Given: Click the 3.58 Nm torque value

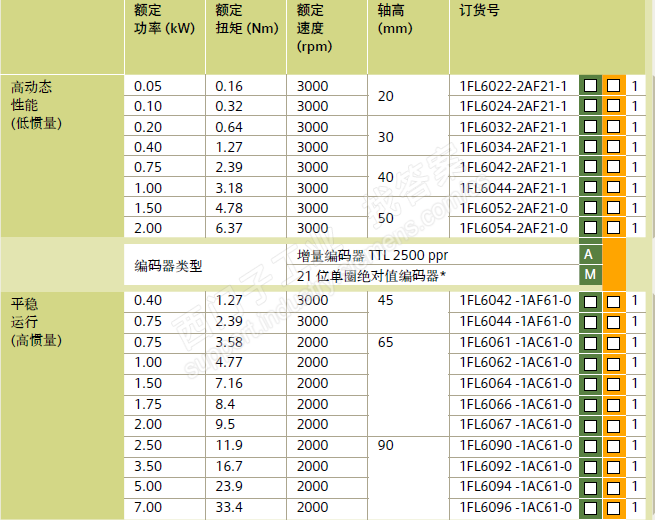Looking at the screenshot, I should click(229, 342).
